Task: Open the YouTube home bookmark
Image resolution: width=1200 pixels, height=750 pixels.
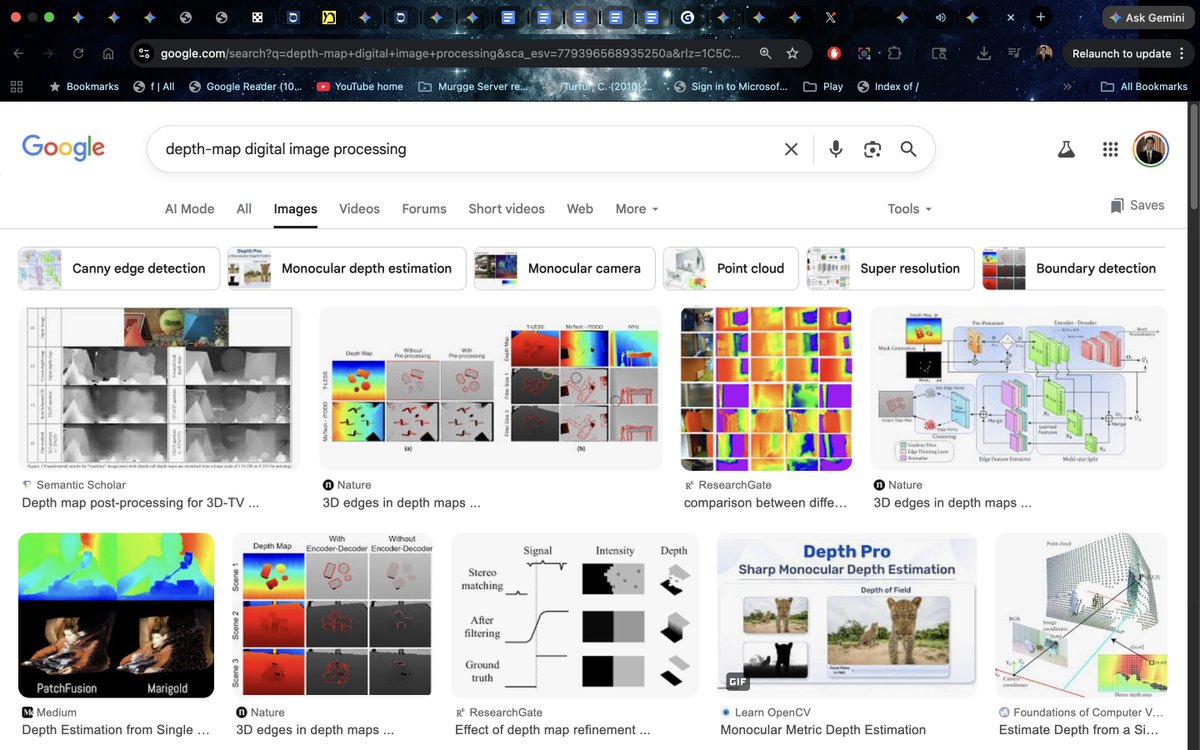Action: 359,86
